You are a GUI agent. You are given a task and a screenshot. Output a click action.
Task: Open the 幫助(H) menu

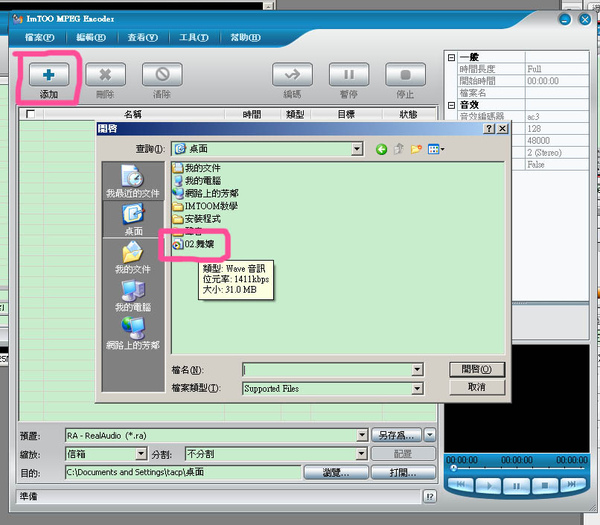click(x=245, y=38)
